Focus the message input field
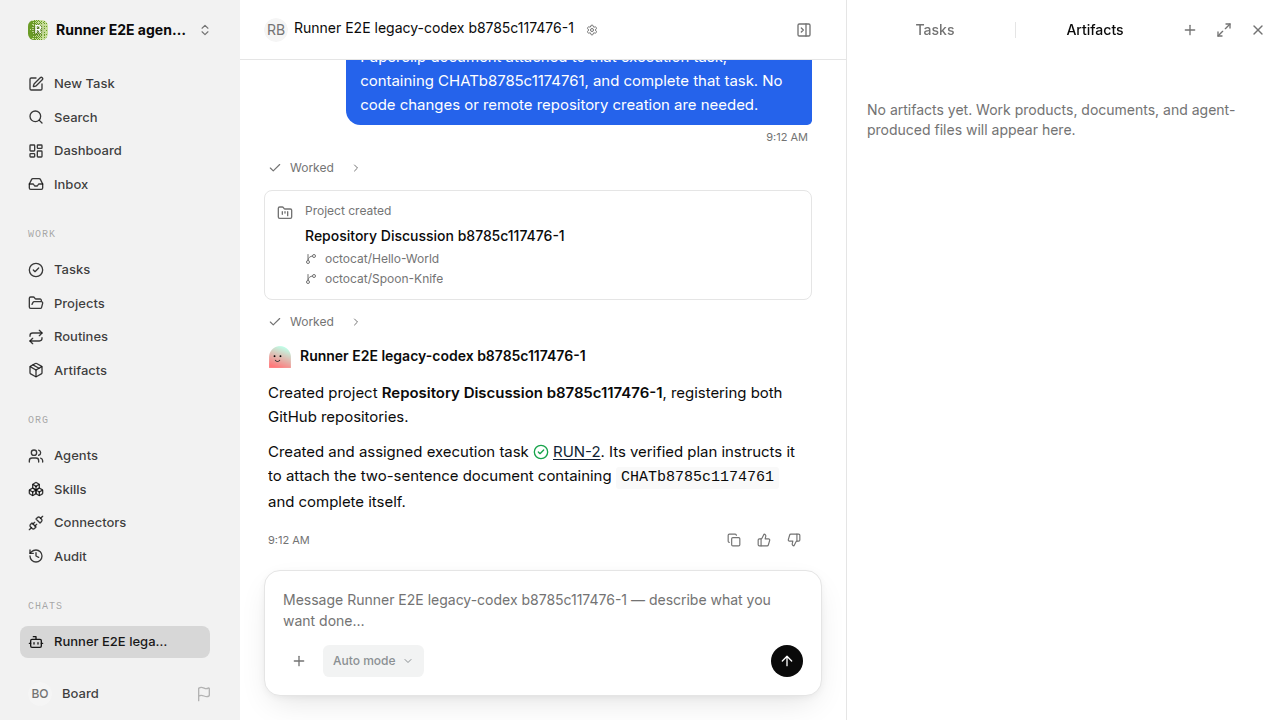This screenshot has height=720, width=1280. (x=543, y=610)
